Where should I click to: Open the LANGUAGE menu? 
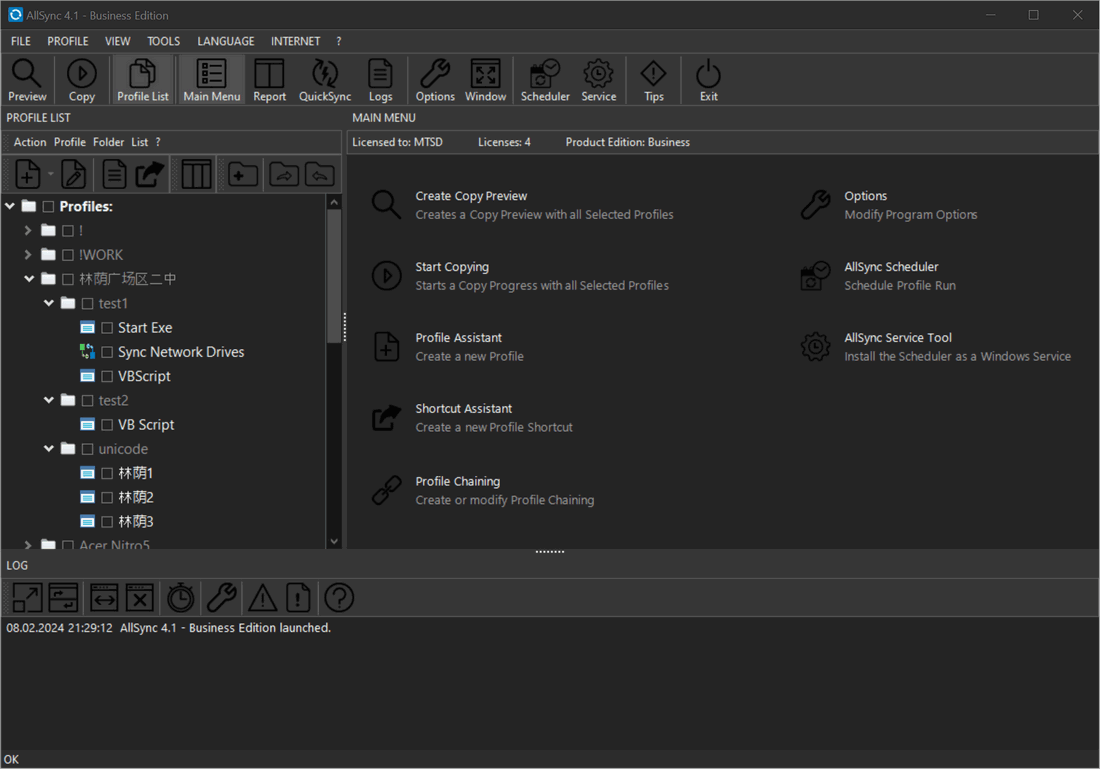(225, 41)
